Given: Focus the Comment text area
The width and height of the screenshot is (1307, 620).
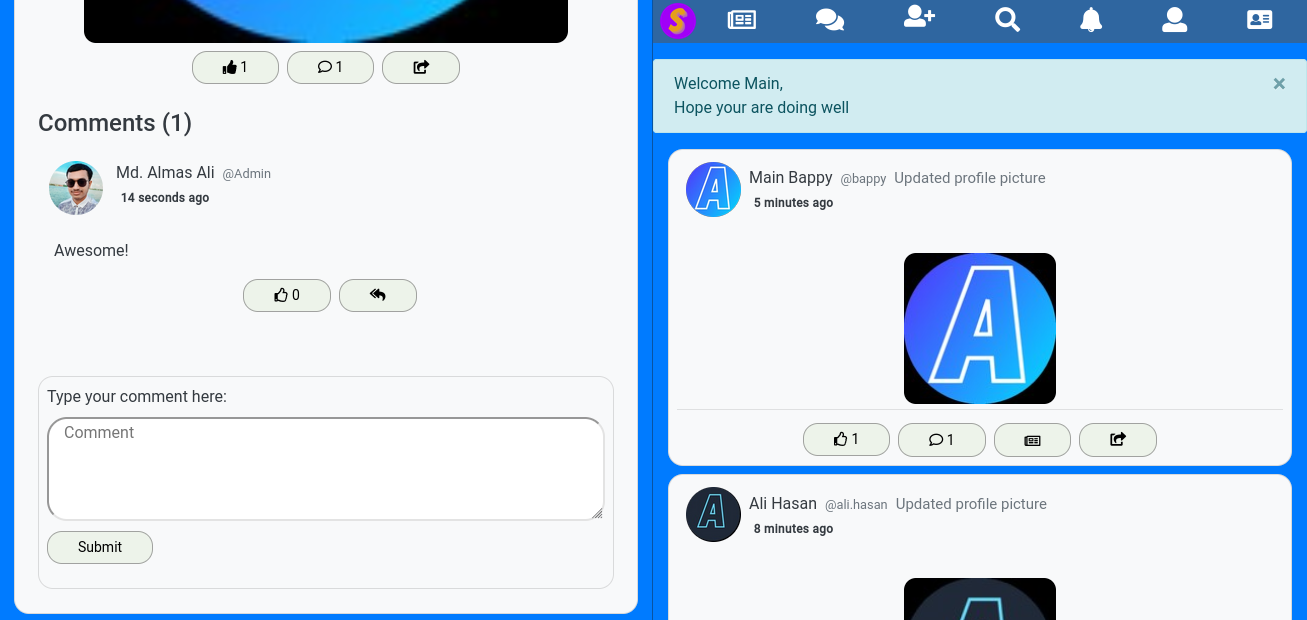Looking at the screenshot, I should [326, 469].
